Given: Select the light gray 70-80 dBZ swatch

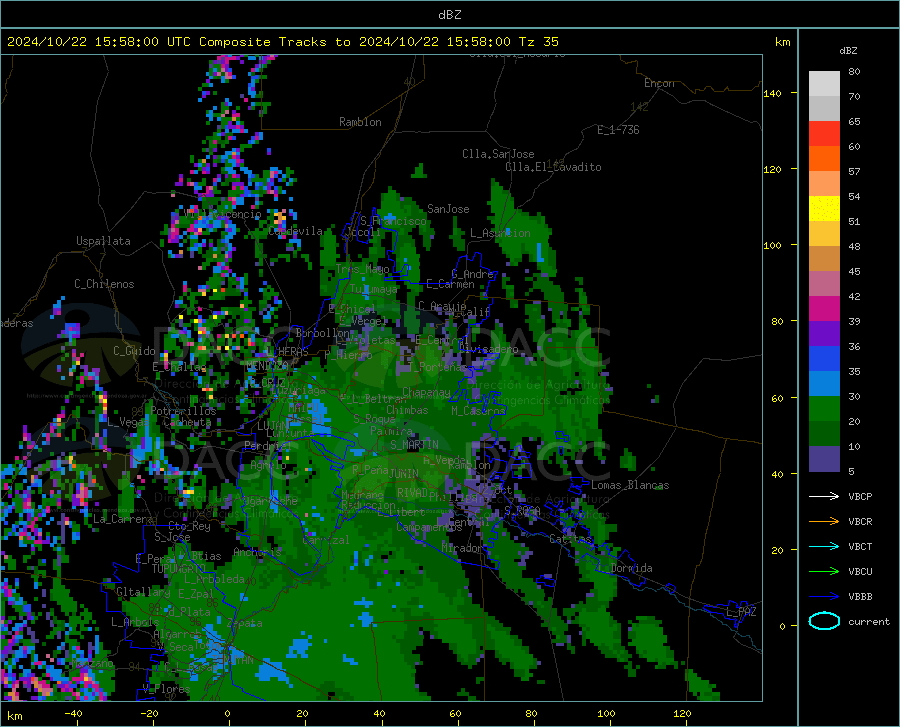Looking at the screenshot, I should coord(824,84).
